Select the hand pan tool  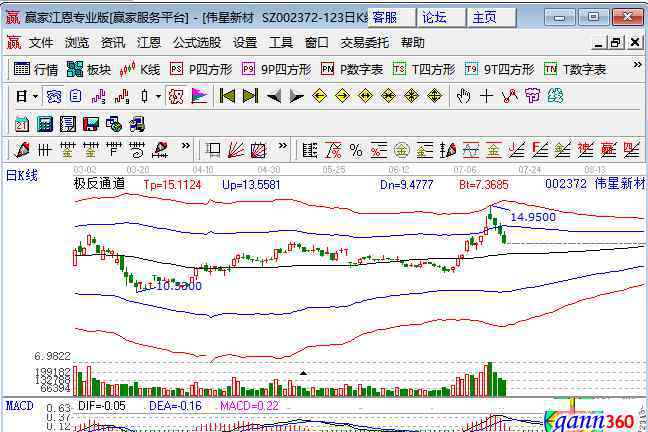tap(463, 96)
